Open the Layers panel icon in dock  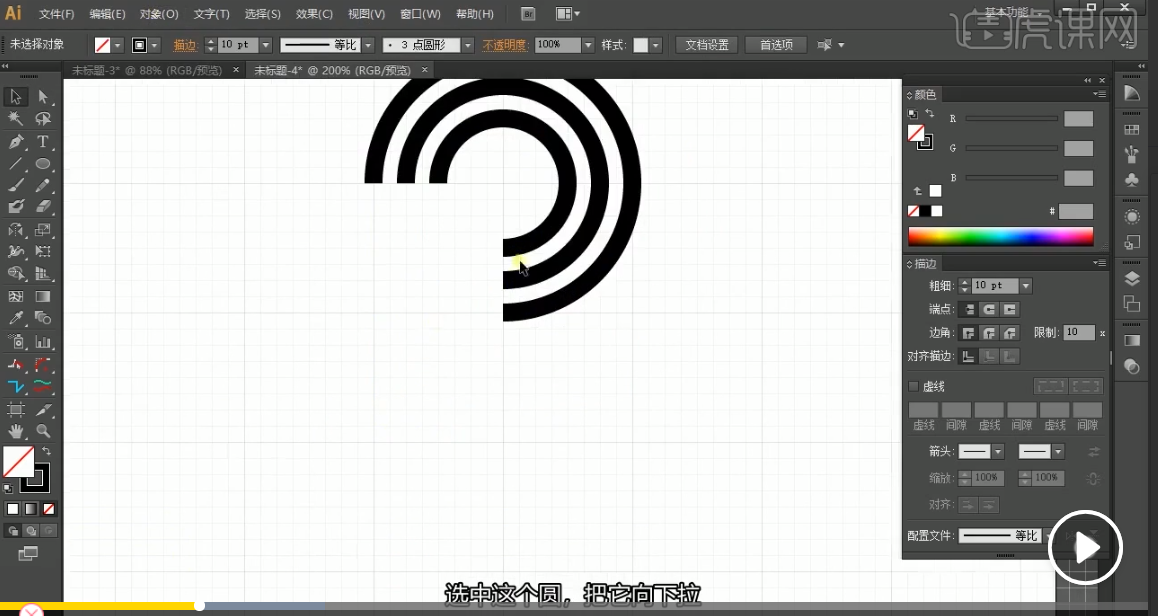(1132, 278)
